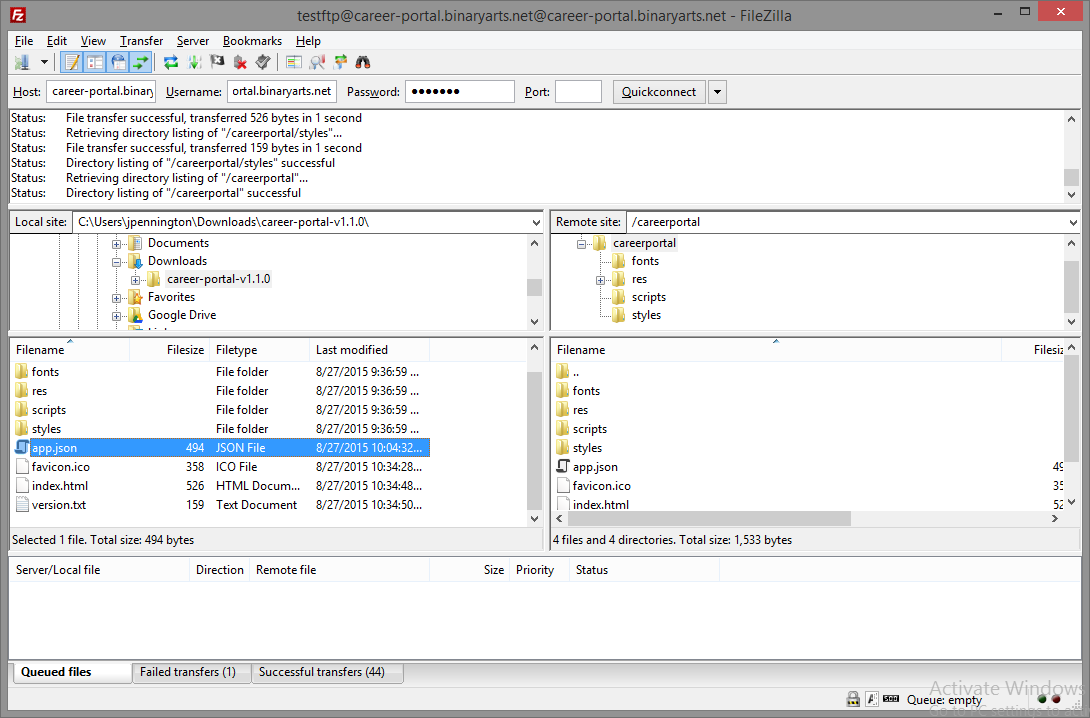Select fonts folder in remote tree

click(644, 261)
